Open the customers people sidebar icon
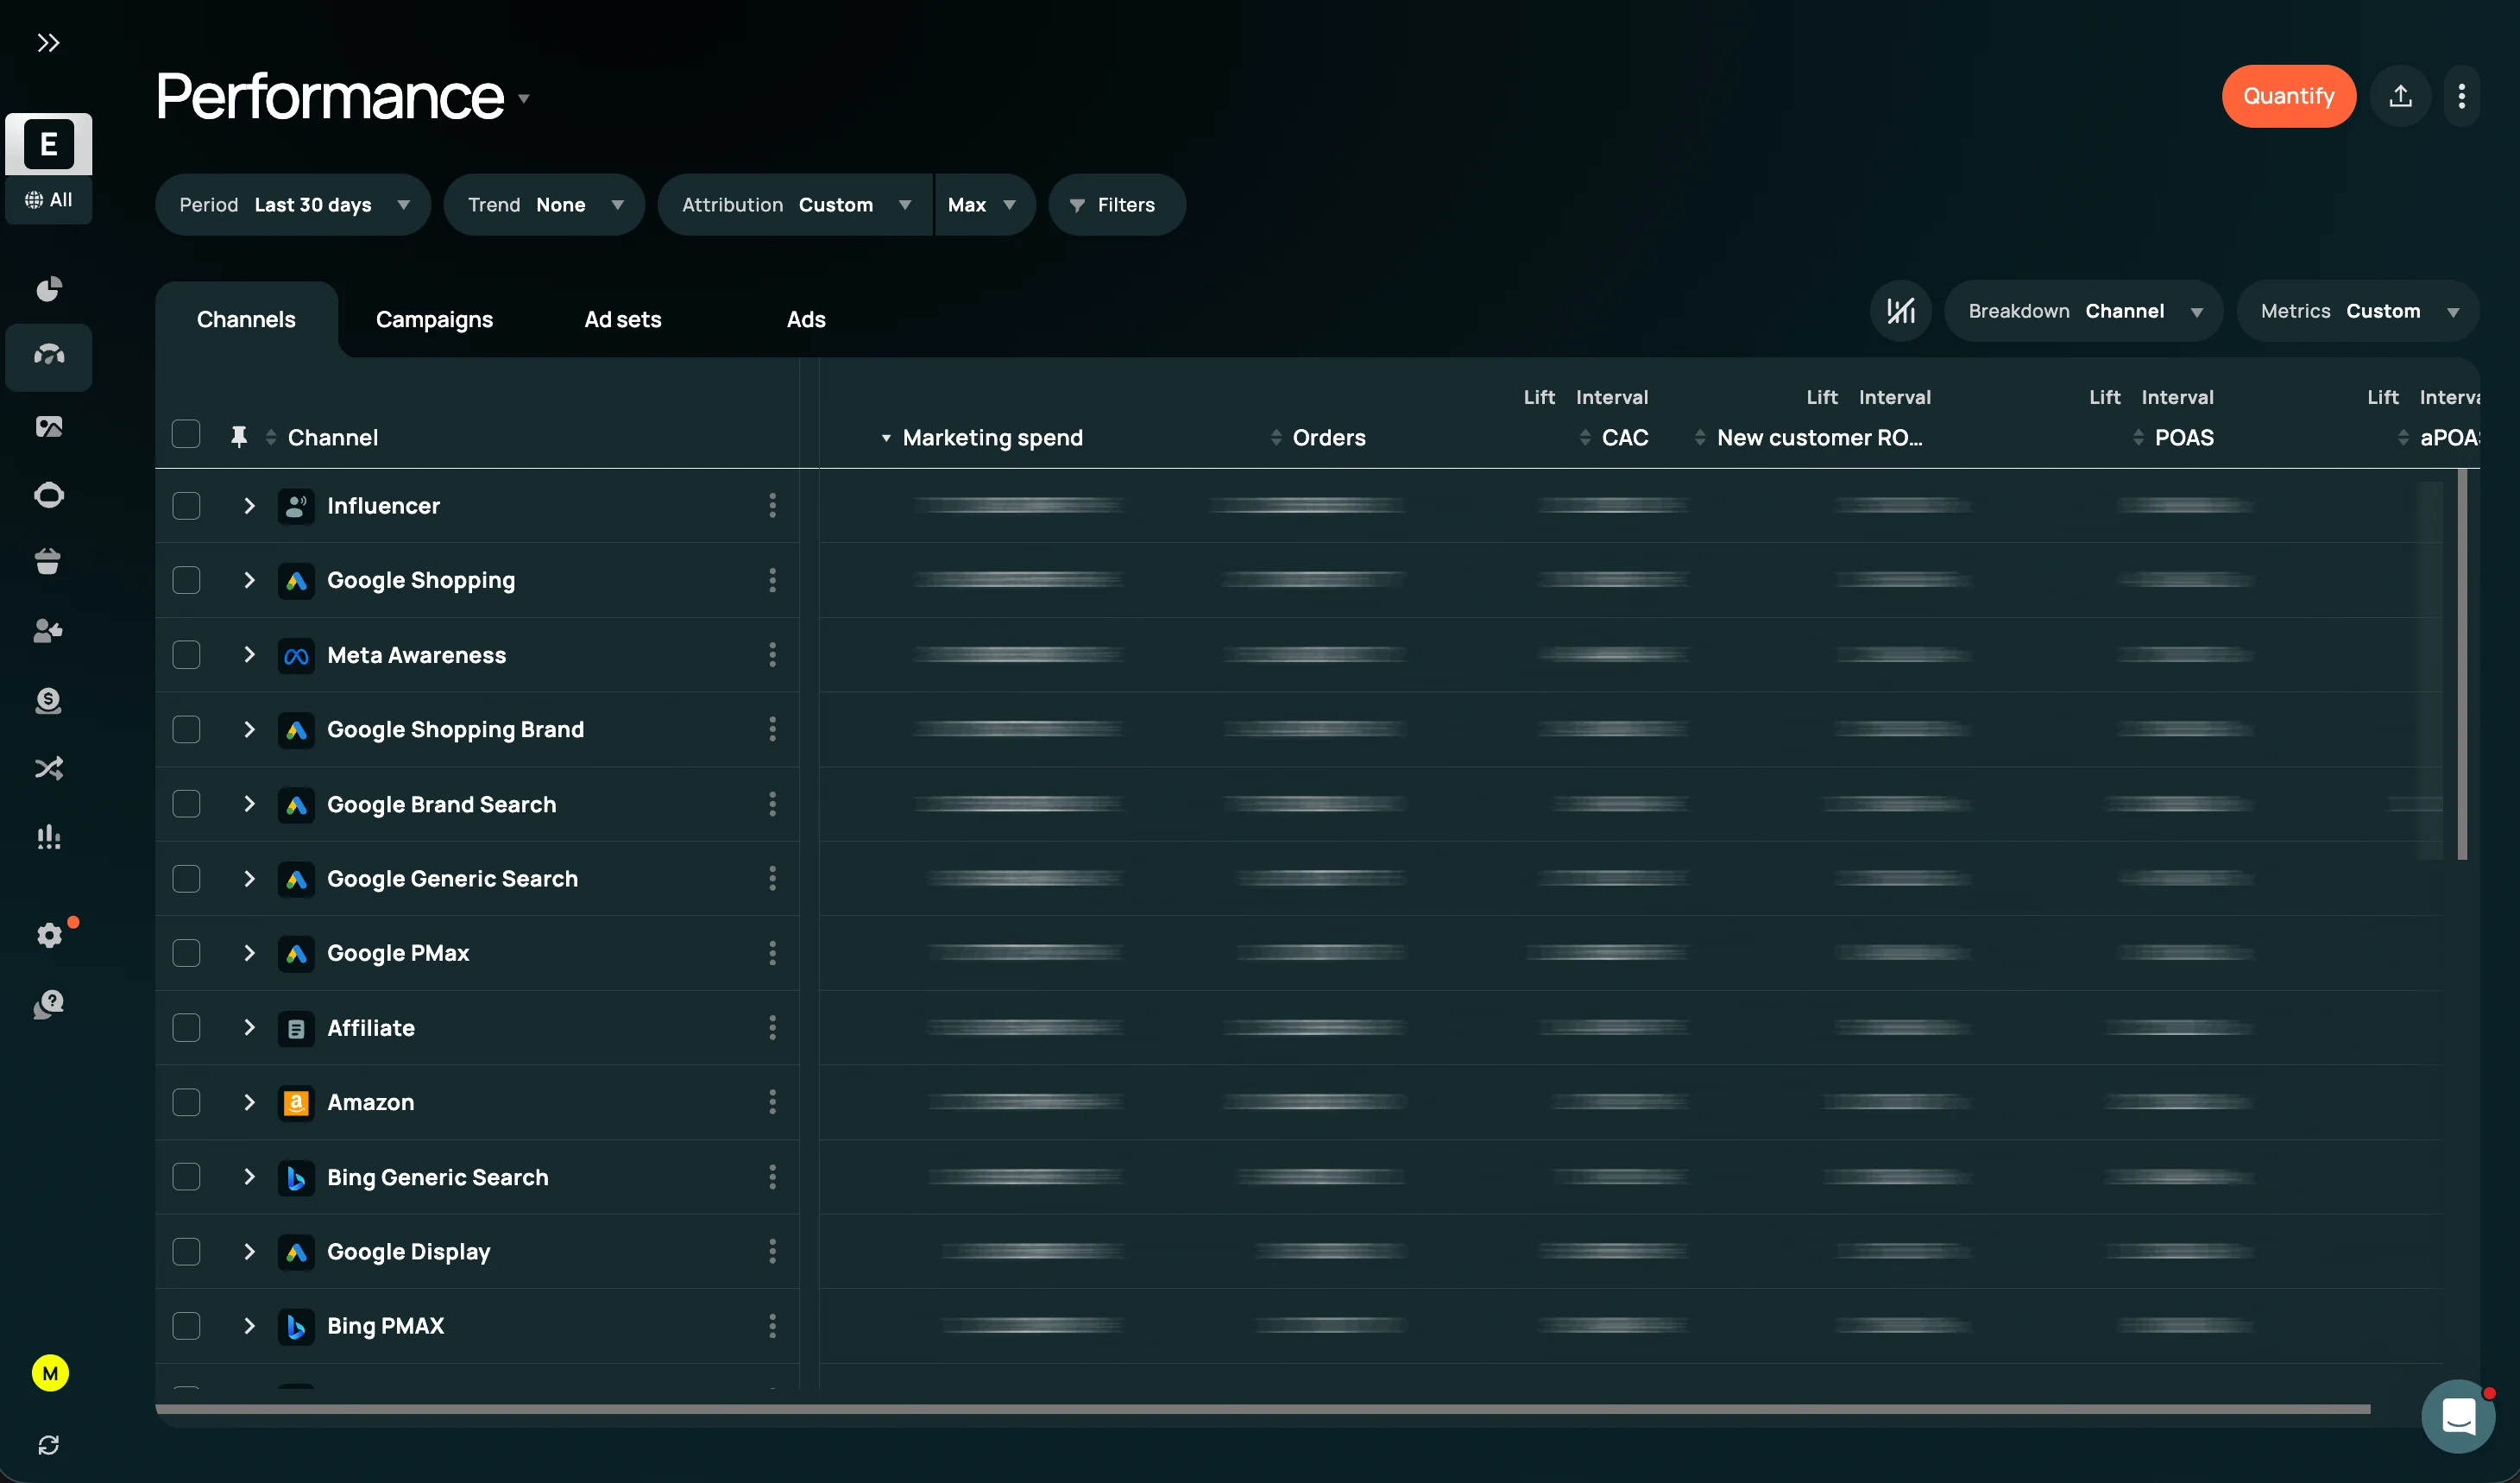This screenshot has width=2520, height=1483. point(49,631)
